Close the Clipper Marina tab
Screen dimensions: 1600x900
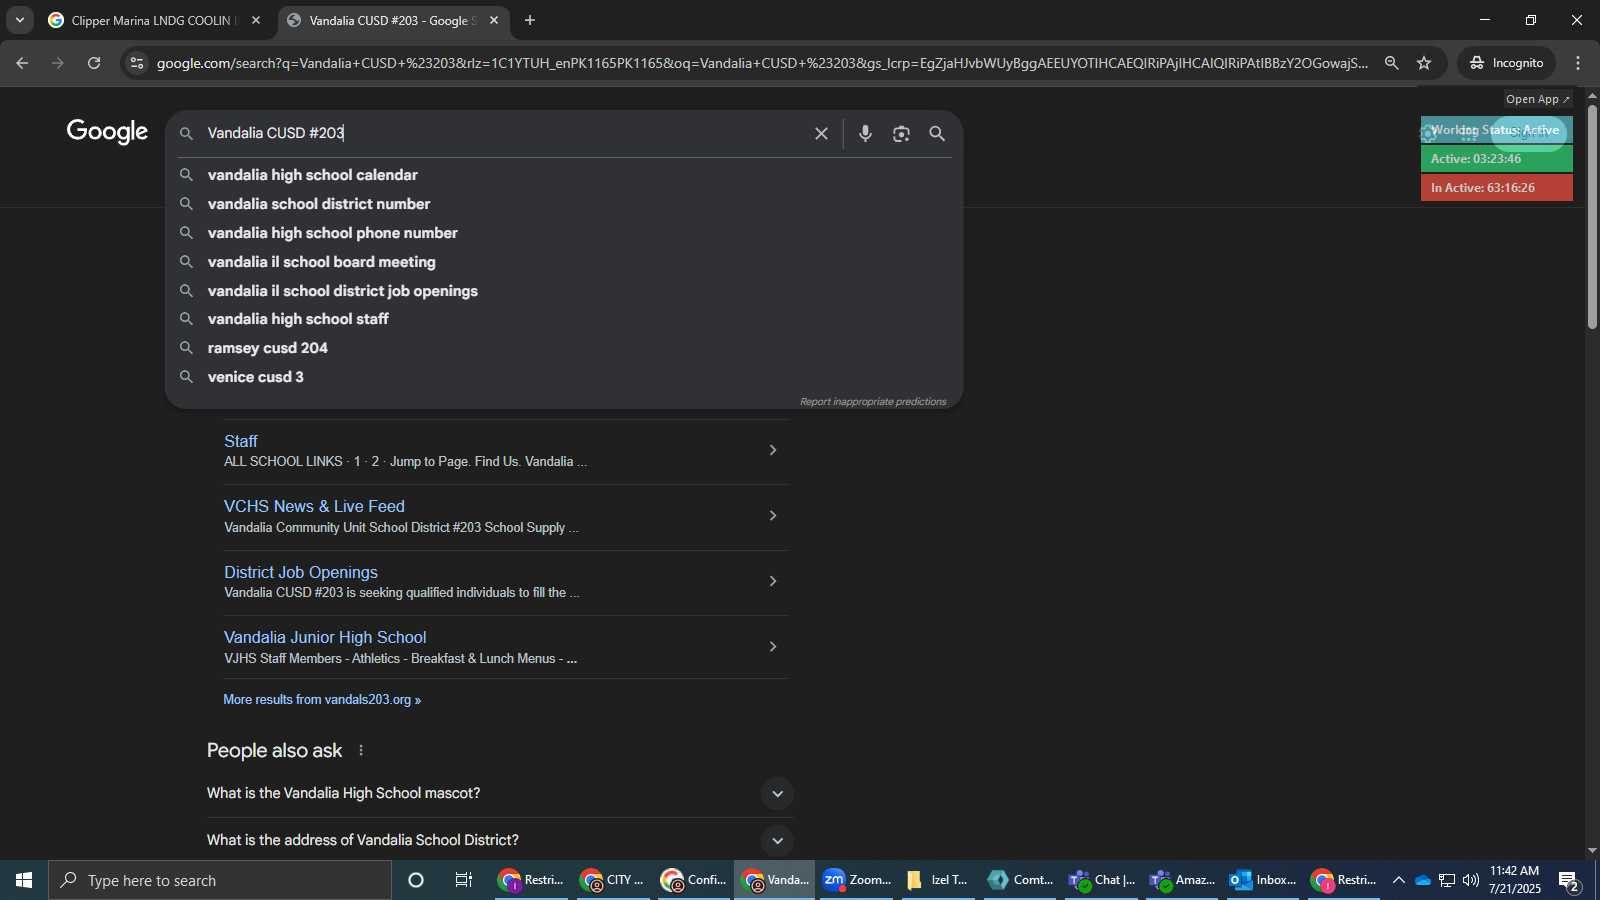point(256,20)
